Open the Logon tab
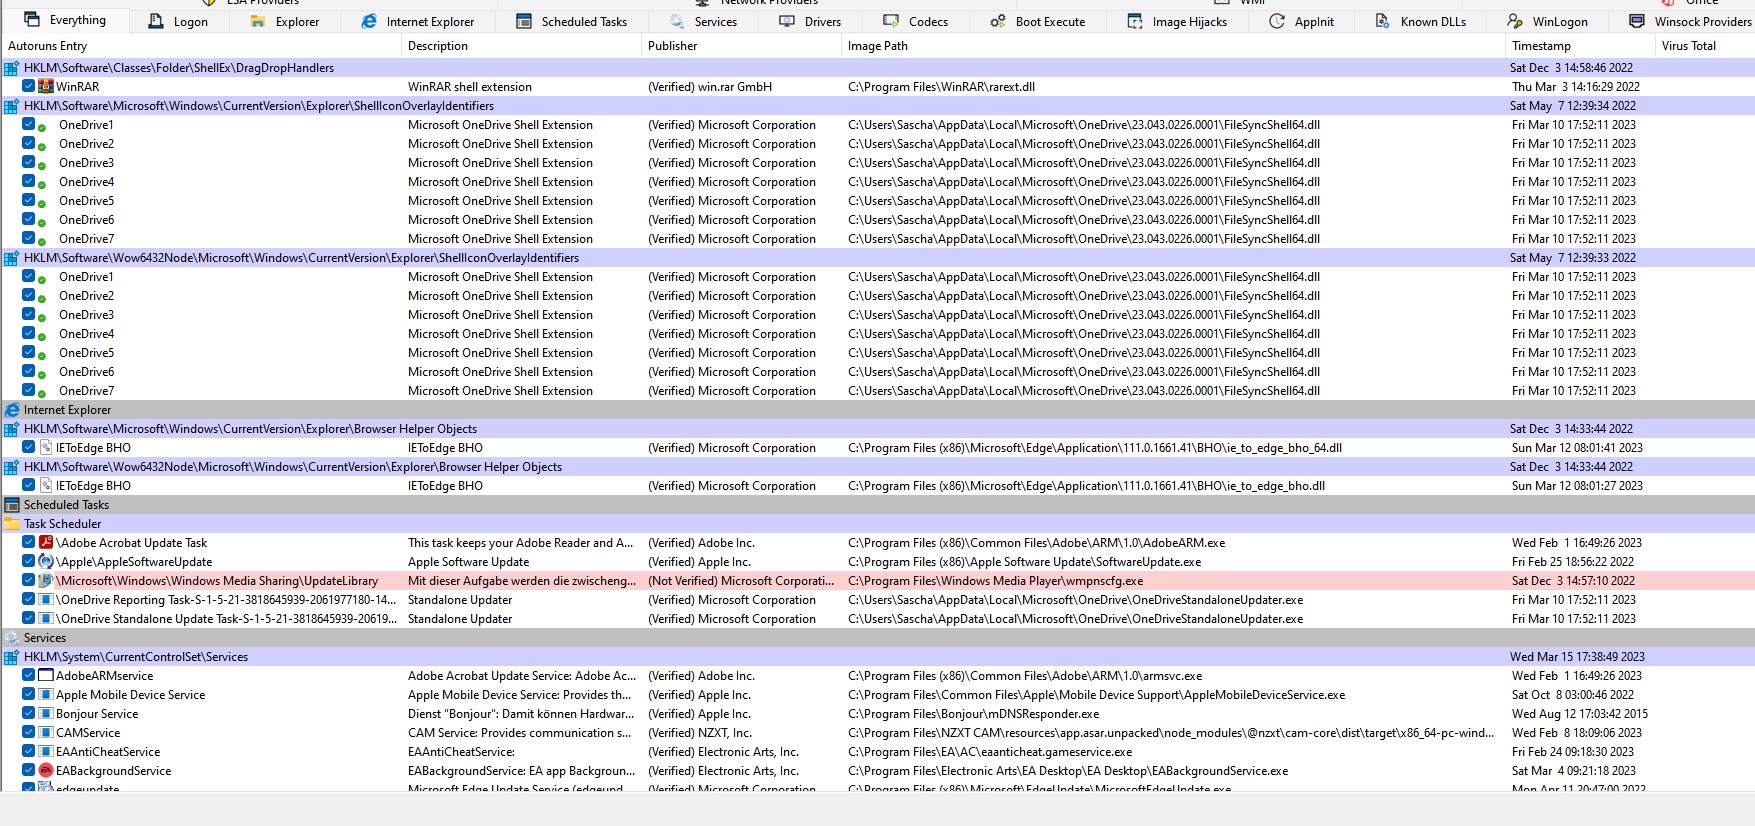This screenshot has height=826, width=1755. 178,21
